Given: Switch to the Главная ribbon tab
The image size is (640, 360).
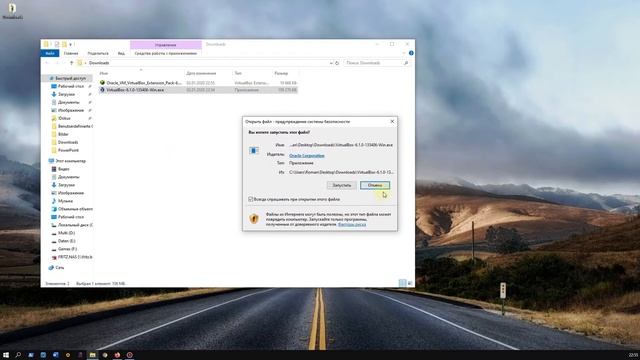Looking at the screenshot, I should [x=71, y=53].
